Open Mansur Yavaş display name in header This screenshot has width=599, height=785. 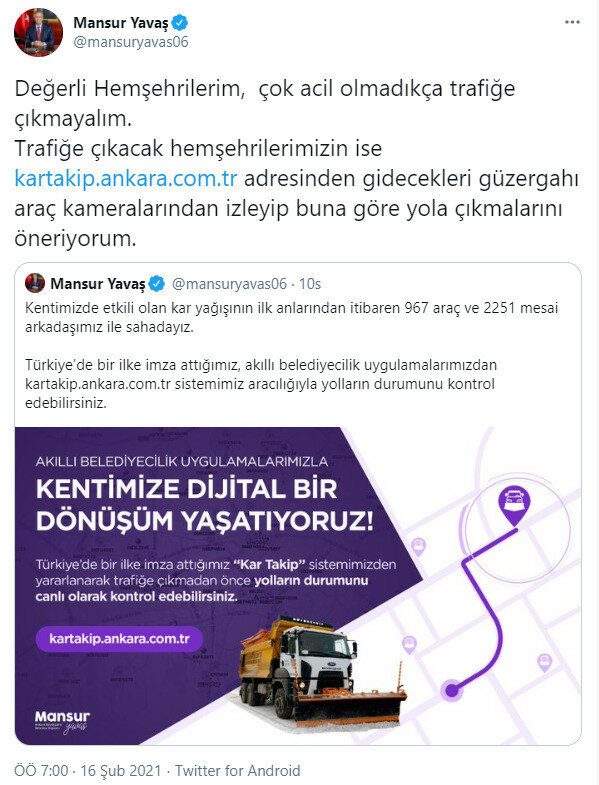[121, 23]
